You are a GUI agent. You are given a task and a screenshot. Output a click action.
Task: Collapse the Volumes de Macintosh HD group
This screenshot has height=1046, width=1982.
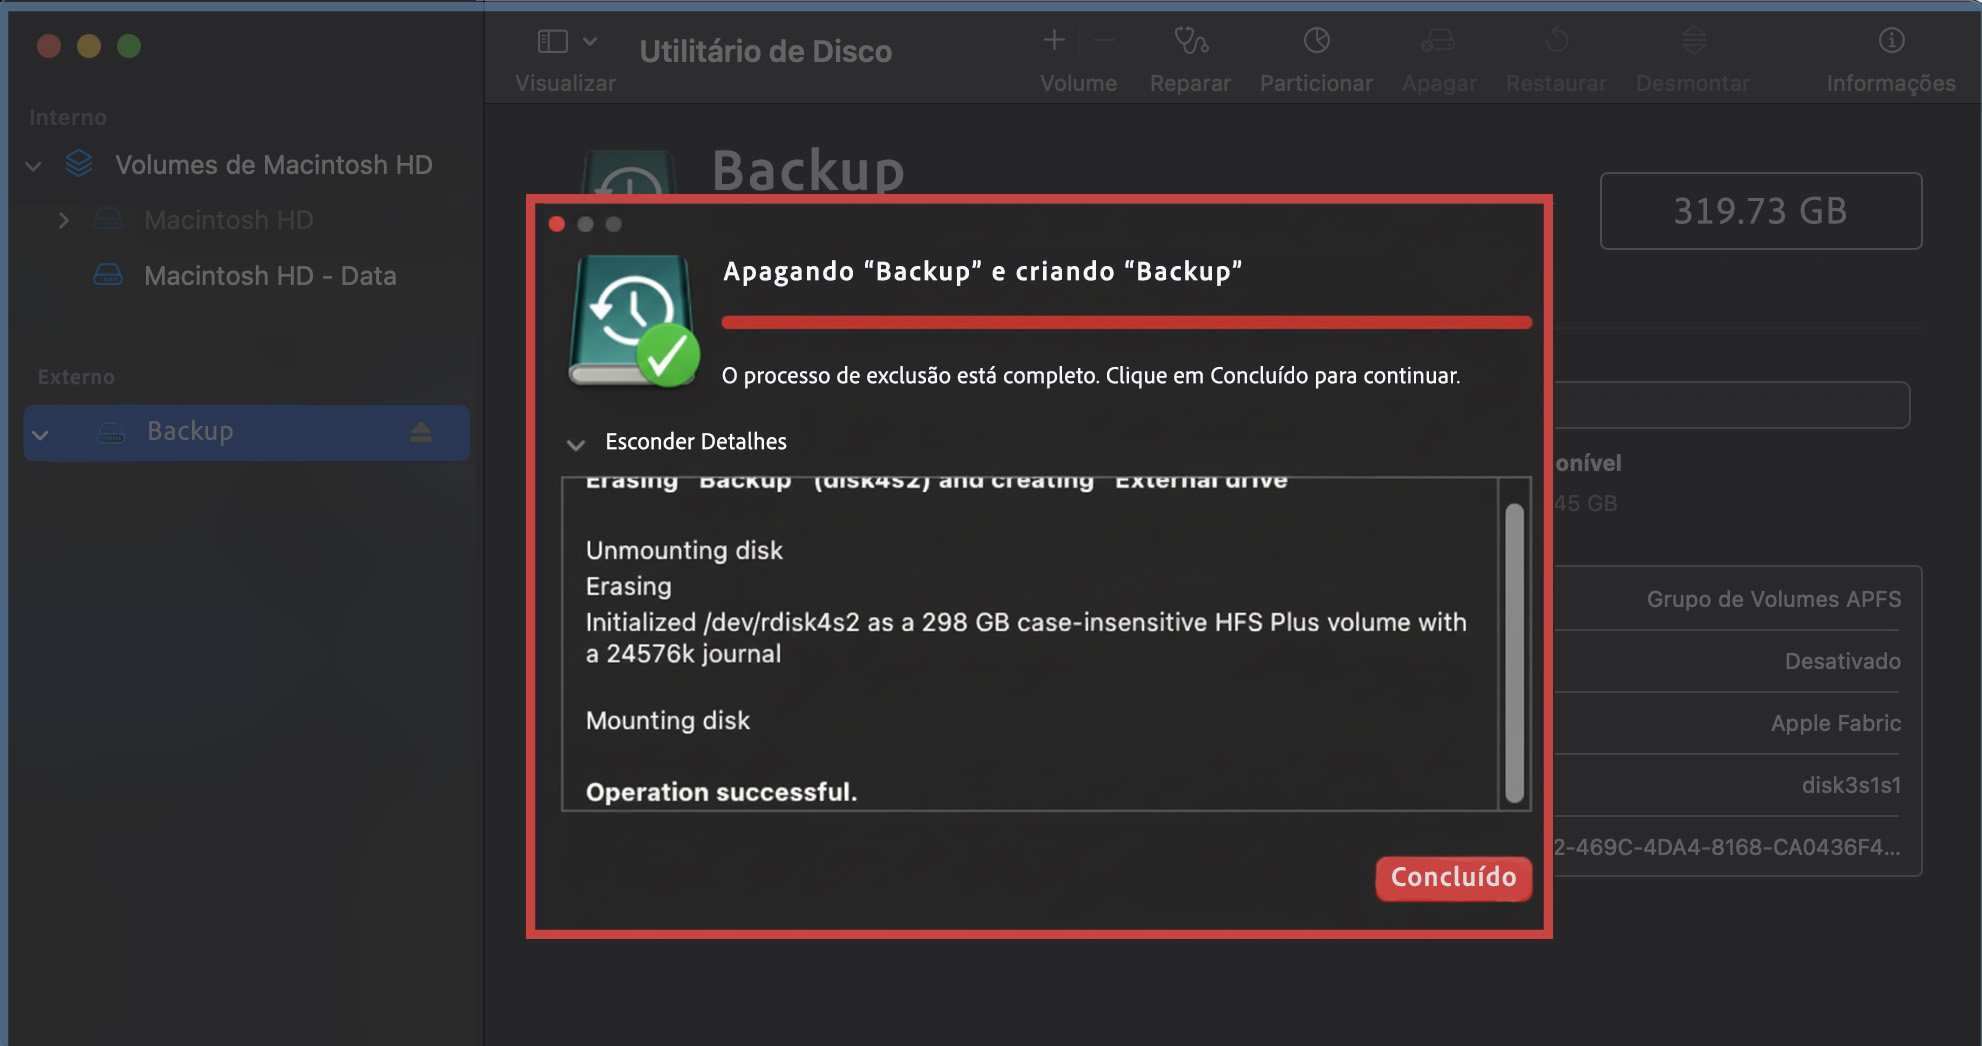[x=33, y=165]
